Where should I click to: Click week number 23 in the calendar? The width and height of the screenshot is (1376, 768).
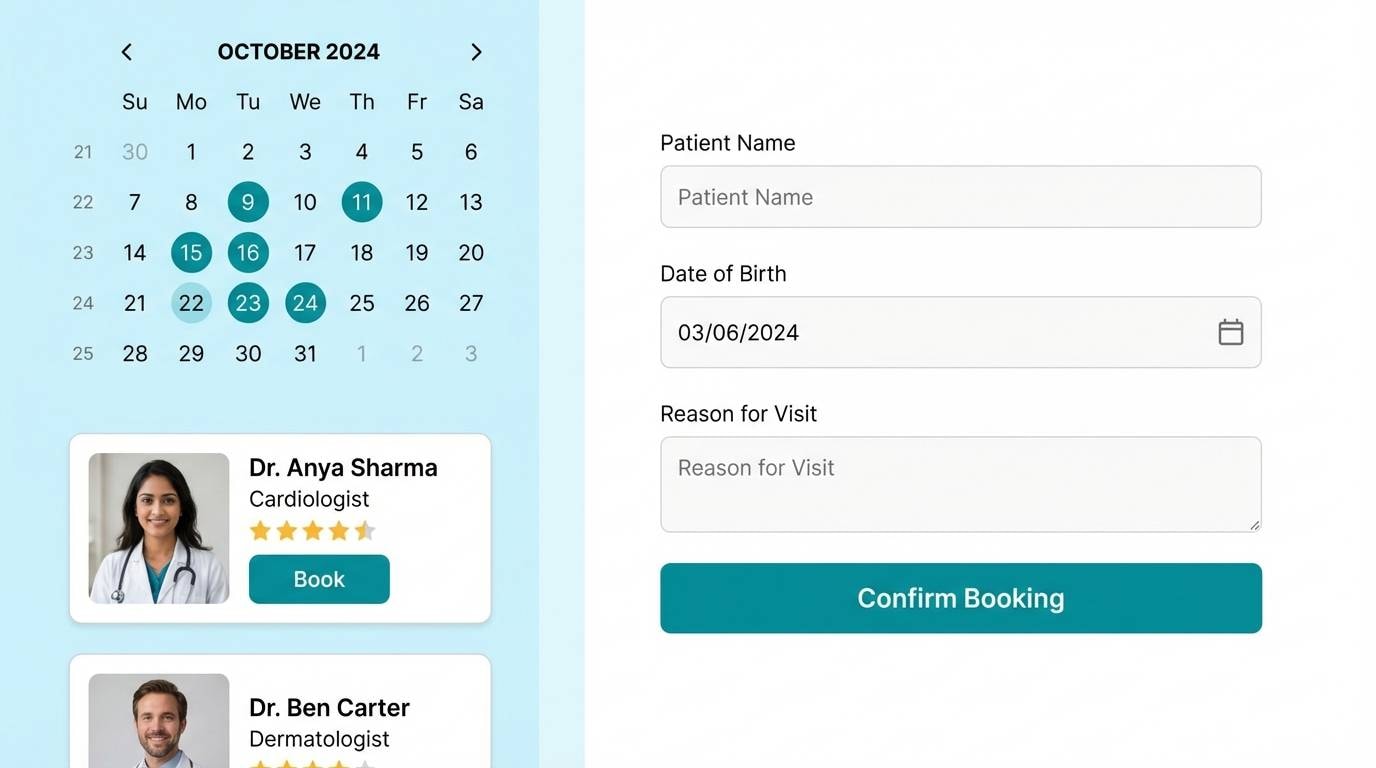(83, 252)
